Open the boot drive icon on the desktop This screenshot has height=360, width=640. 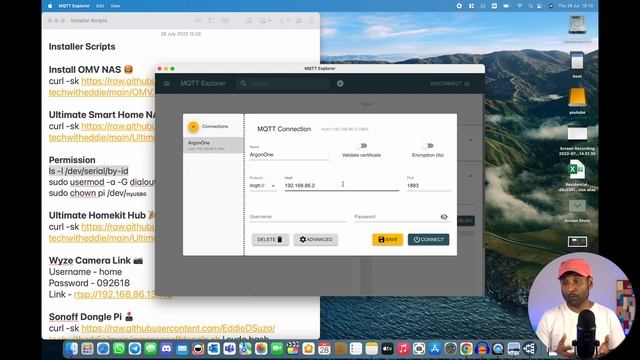(x=577, y=62)
